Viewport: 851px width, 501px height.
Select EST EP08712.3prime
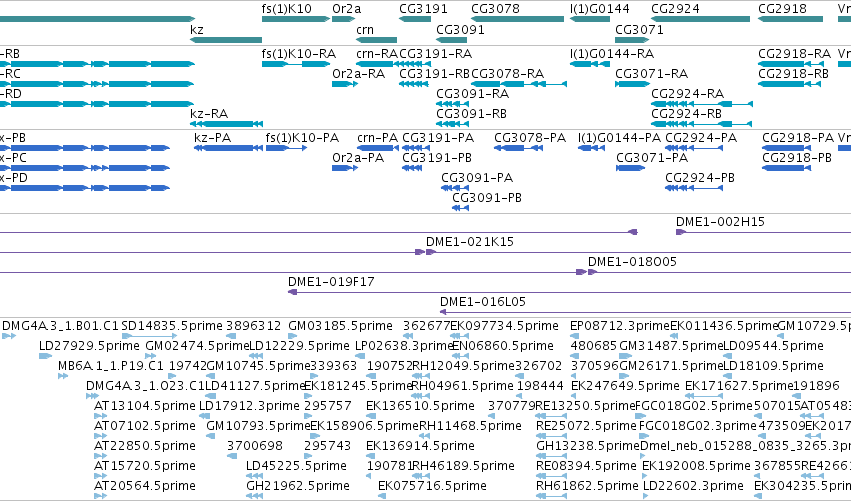click(x=620, y=326)
